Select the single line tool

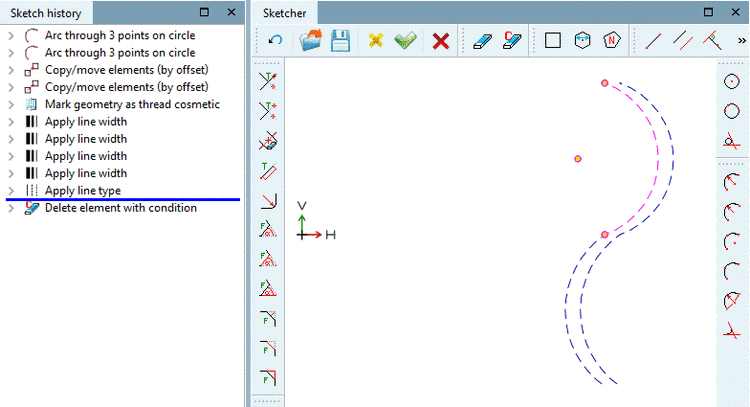653,41
